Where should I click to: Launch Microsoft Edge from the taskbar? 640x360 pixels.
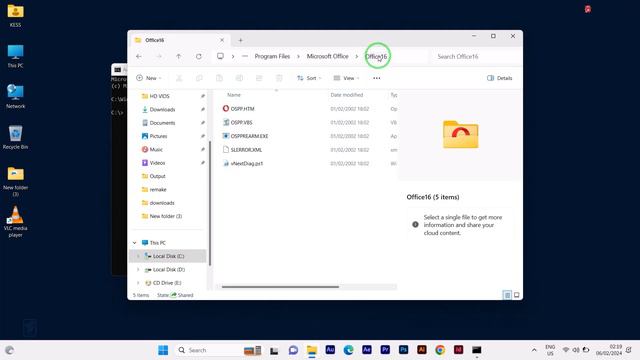click(349, 350)
